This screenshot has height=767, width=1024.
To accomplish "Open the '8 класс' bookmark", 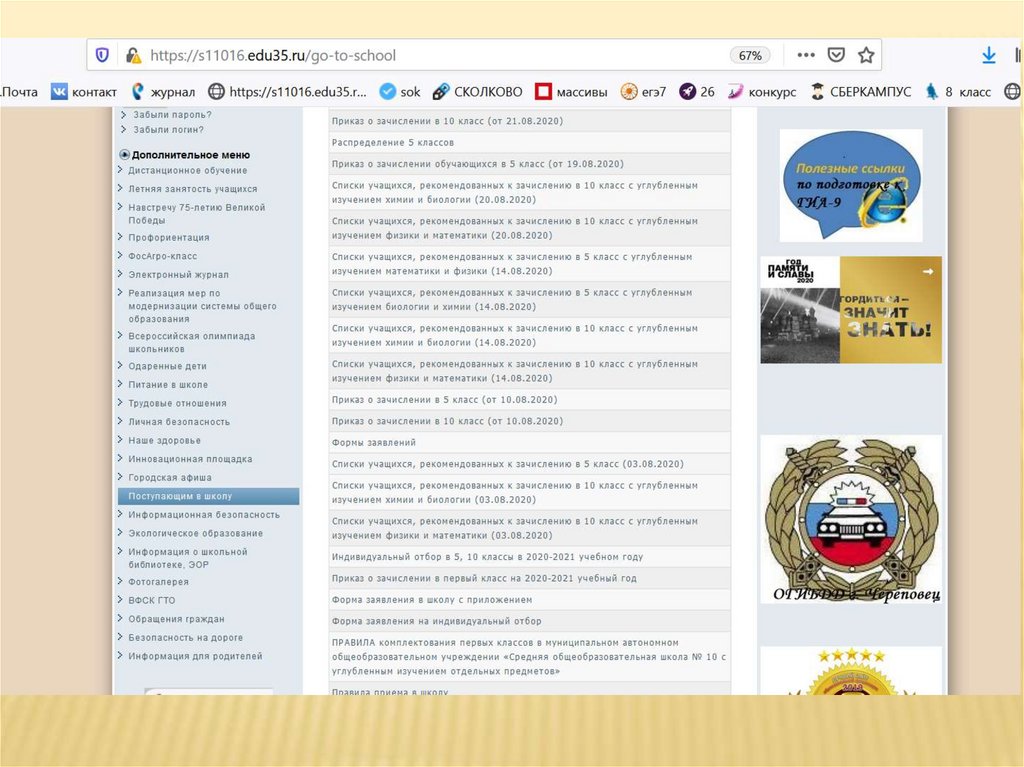I will (x=958, y=92).
